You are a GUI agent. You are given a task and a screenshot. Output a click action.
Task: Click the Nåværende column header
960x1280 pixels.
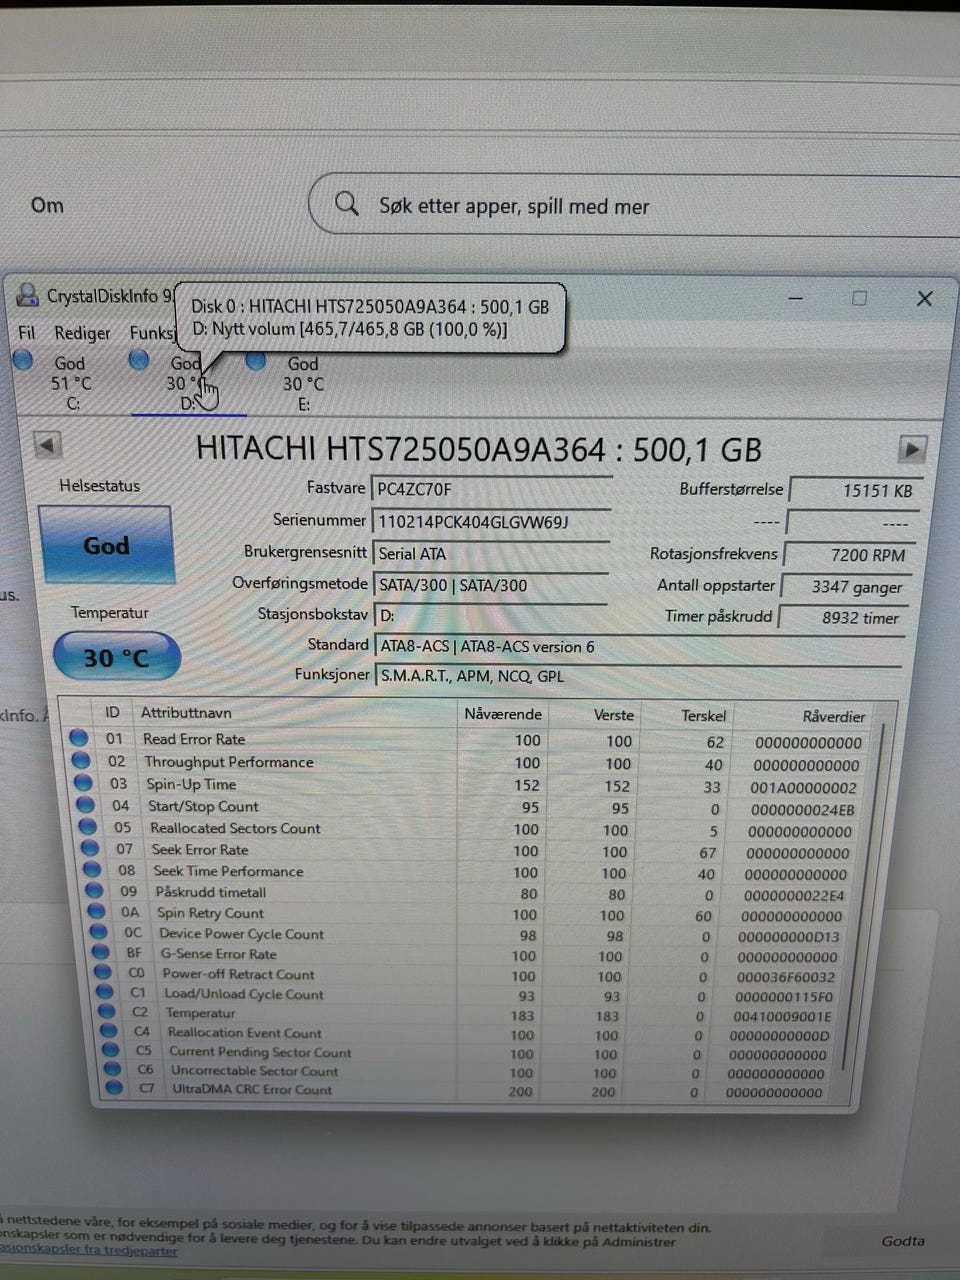[503, 714]
